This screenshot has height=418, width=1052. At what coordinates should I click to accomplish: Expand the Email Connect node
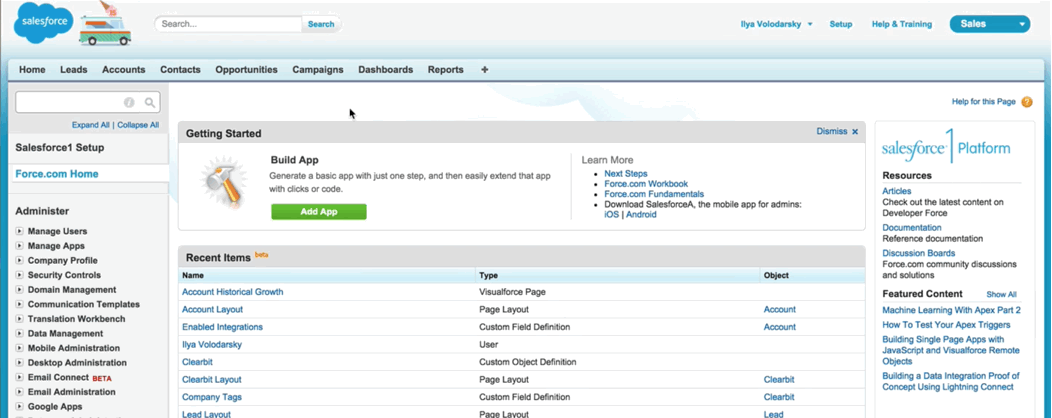(19, 377)
